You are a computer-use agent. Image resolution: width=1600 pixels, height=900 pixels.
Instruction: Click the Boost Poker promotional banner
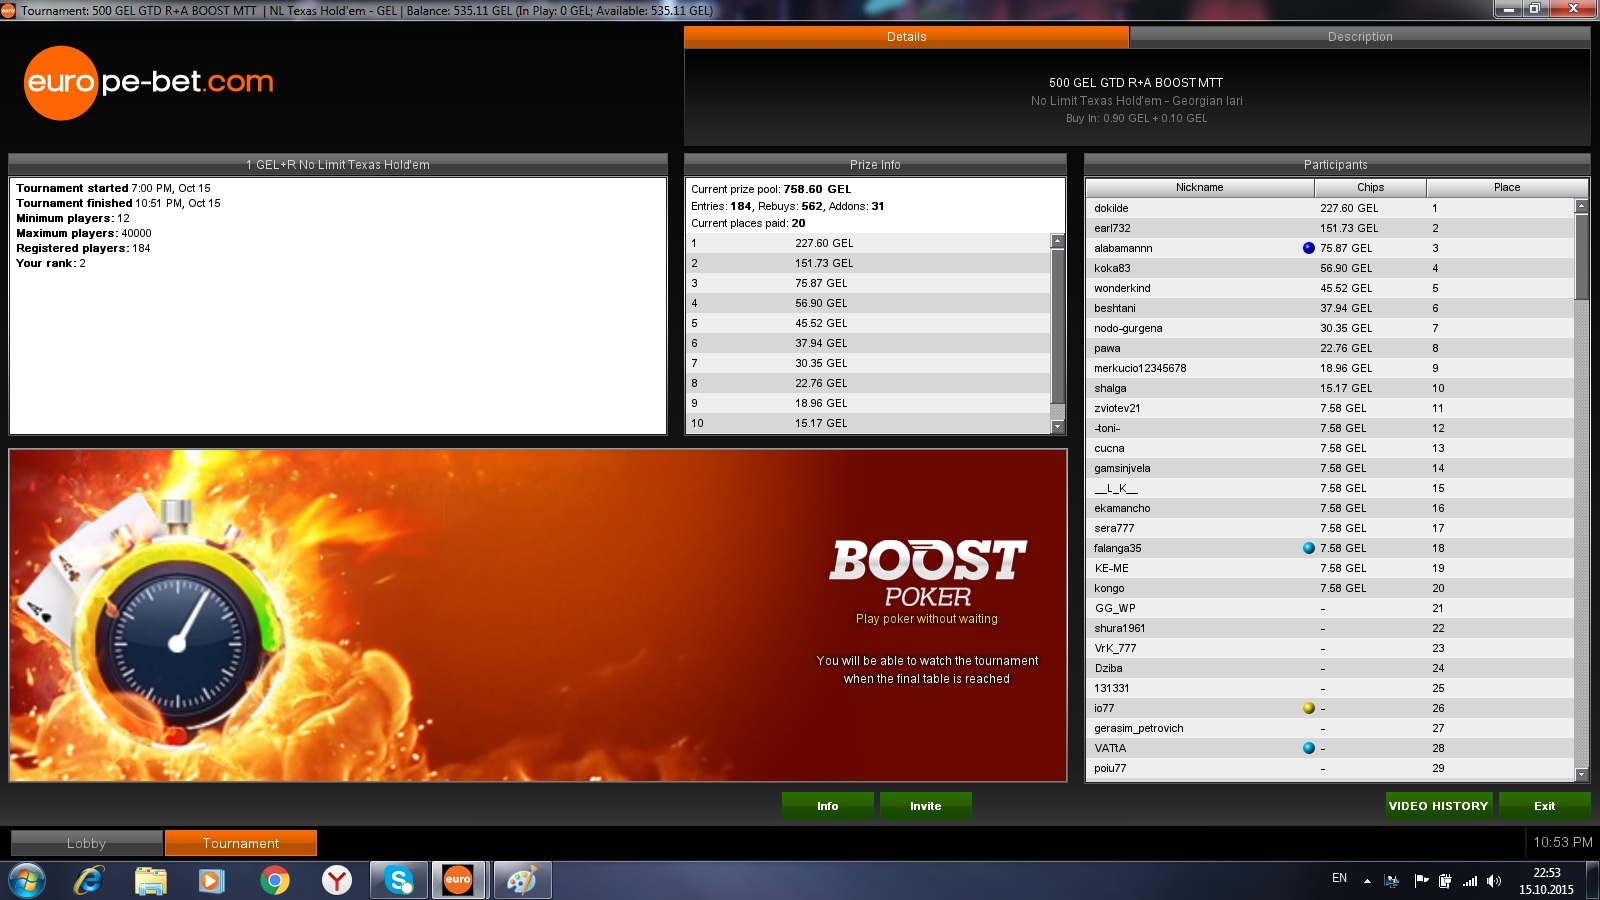click(538, 615)
